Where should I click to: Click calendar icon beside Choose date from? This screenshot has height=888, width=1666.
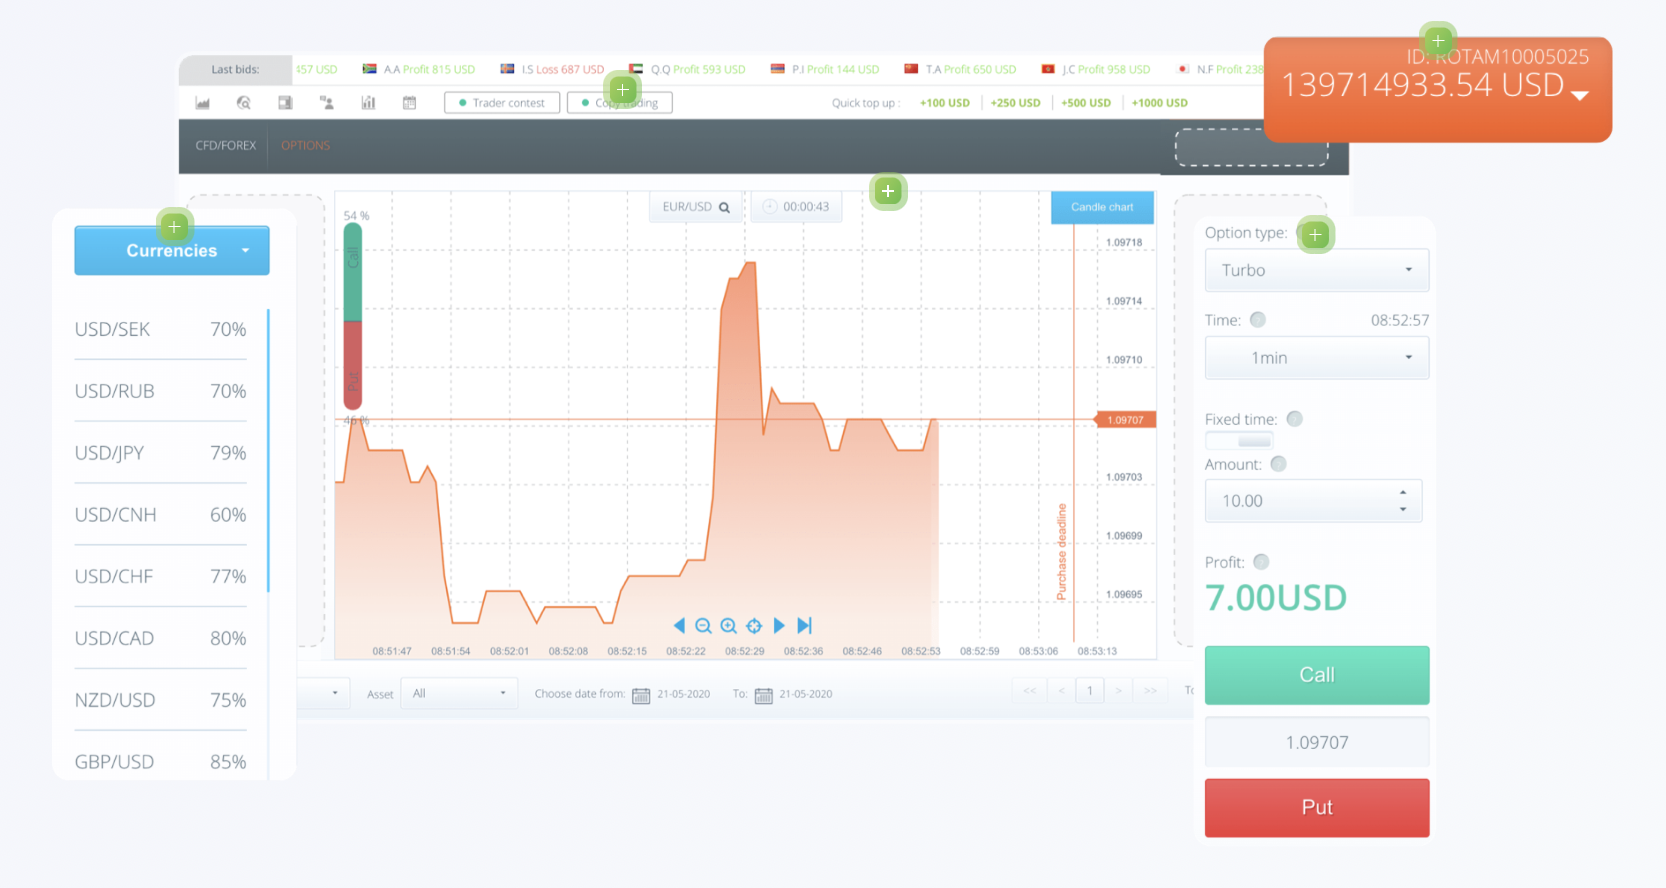click(x=641, y=695)
